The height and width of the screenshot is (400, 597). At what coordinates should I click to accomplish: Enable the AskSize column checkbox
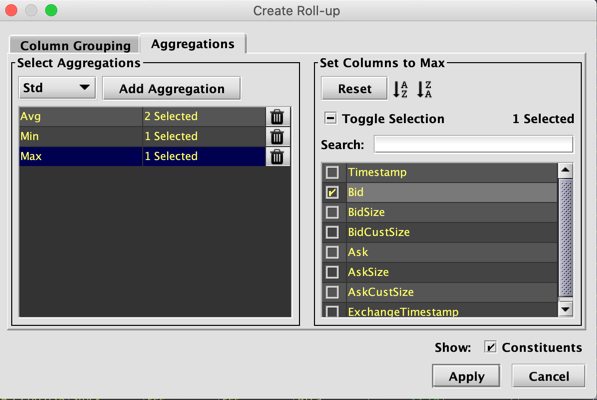point(332,272)
